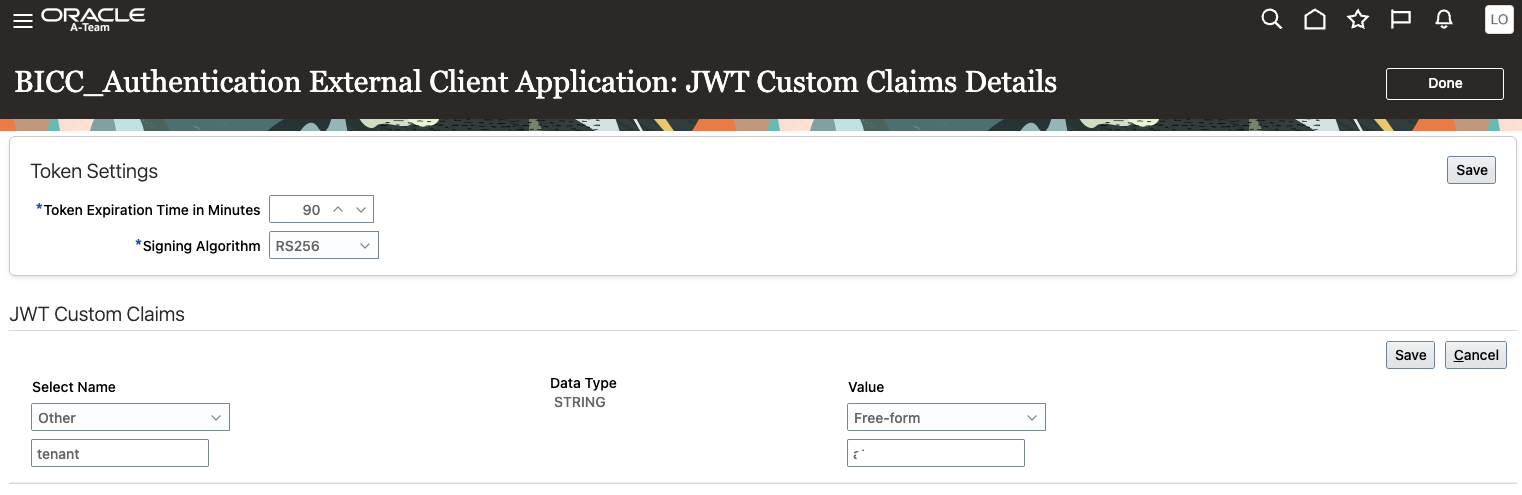Click the BICC_Authentication page title
This screenshot has width=1522, height=495.
535,82
